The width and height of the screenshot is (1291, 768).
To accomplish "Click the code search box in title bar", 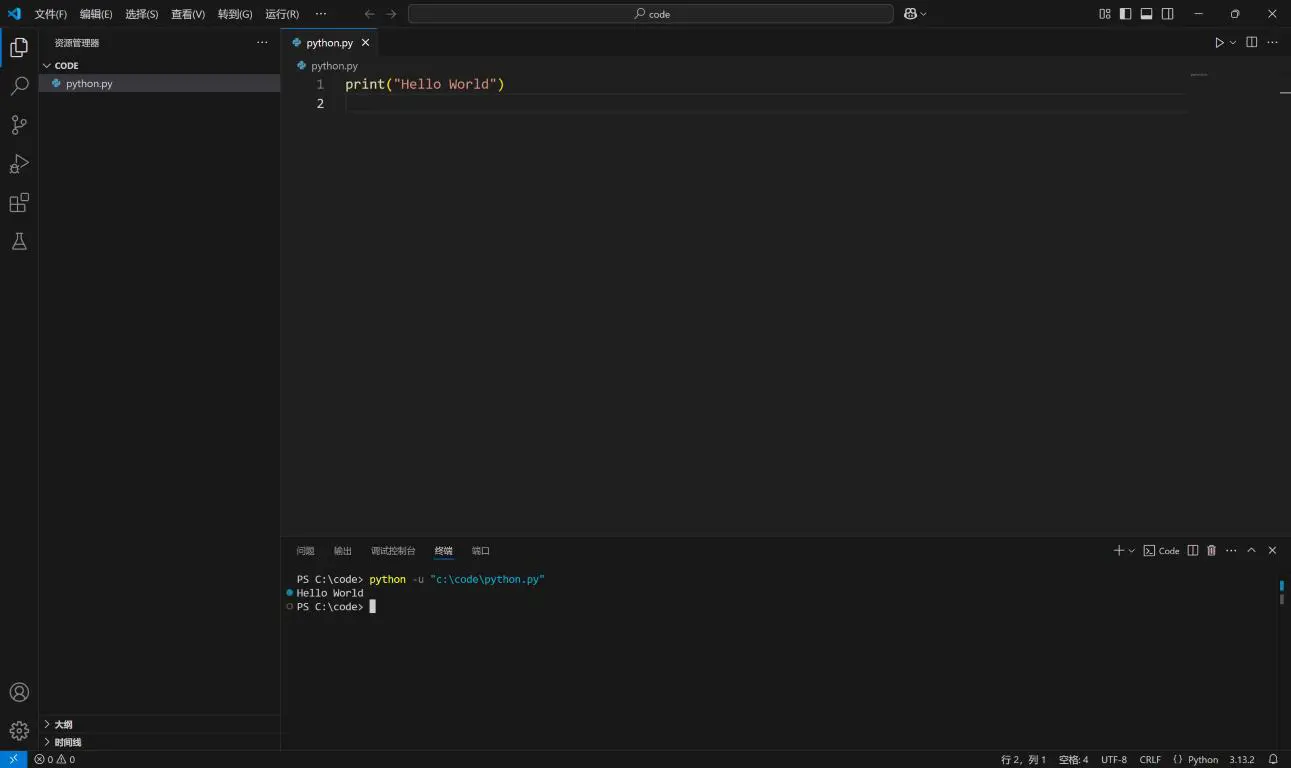I will [650, 14].
